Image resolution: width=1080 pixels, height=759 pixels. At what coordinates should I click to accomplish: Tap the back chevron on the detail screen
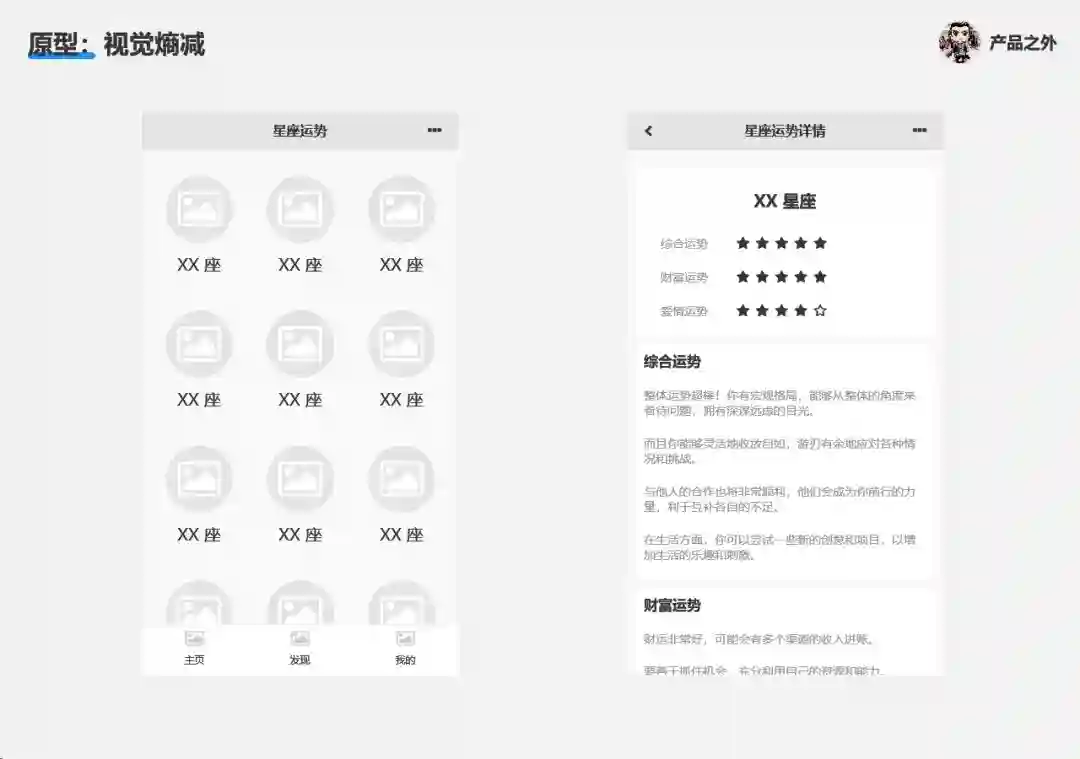(x=649, y=130)
